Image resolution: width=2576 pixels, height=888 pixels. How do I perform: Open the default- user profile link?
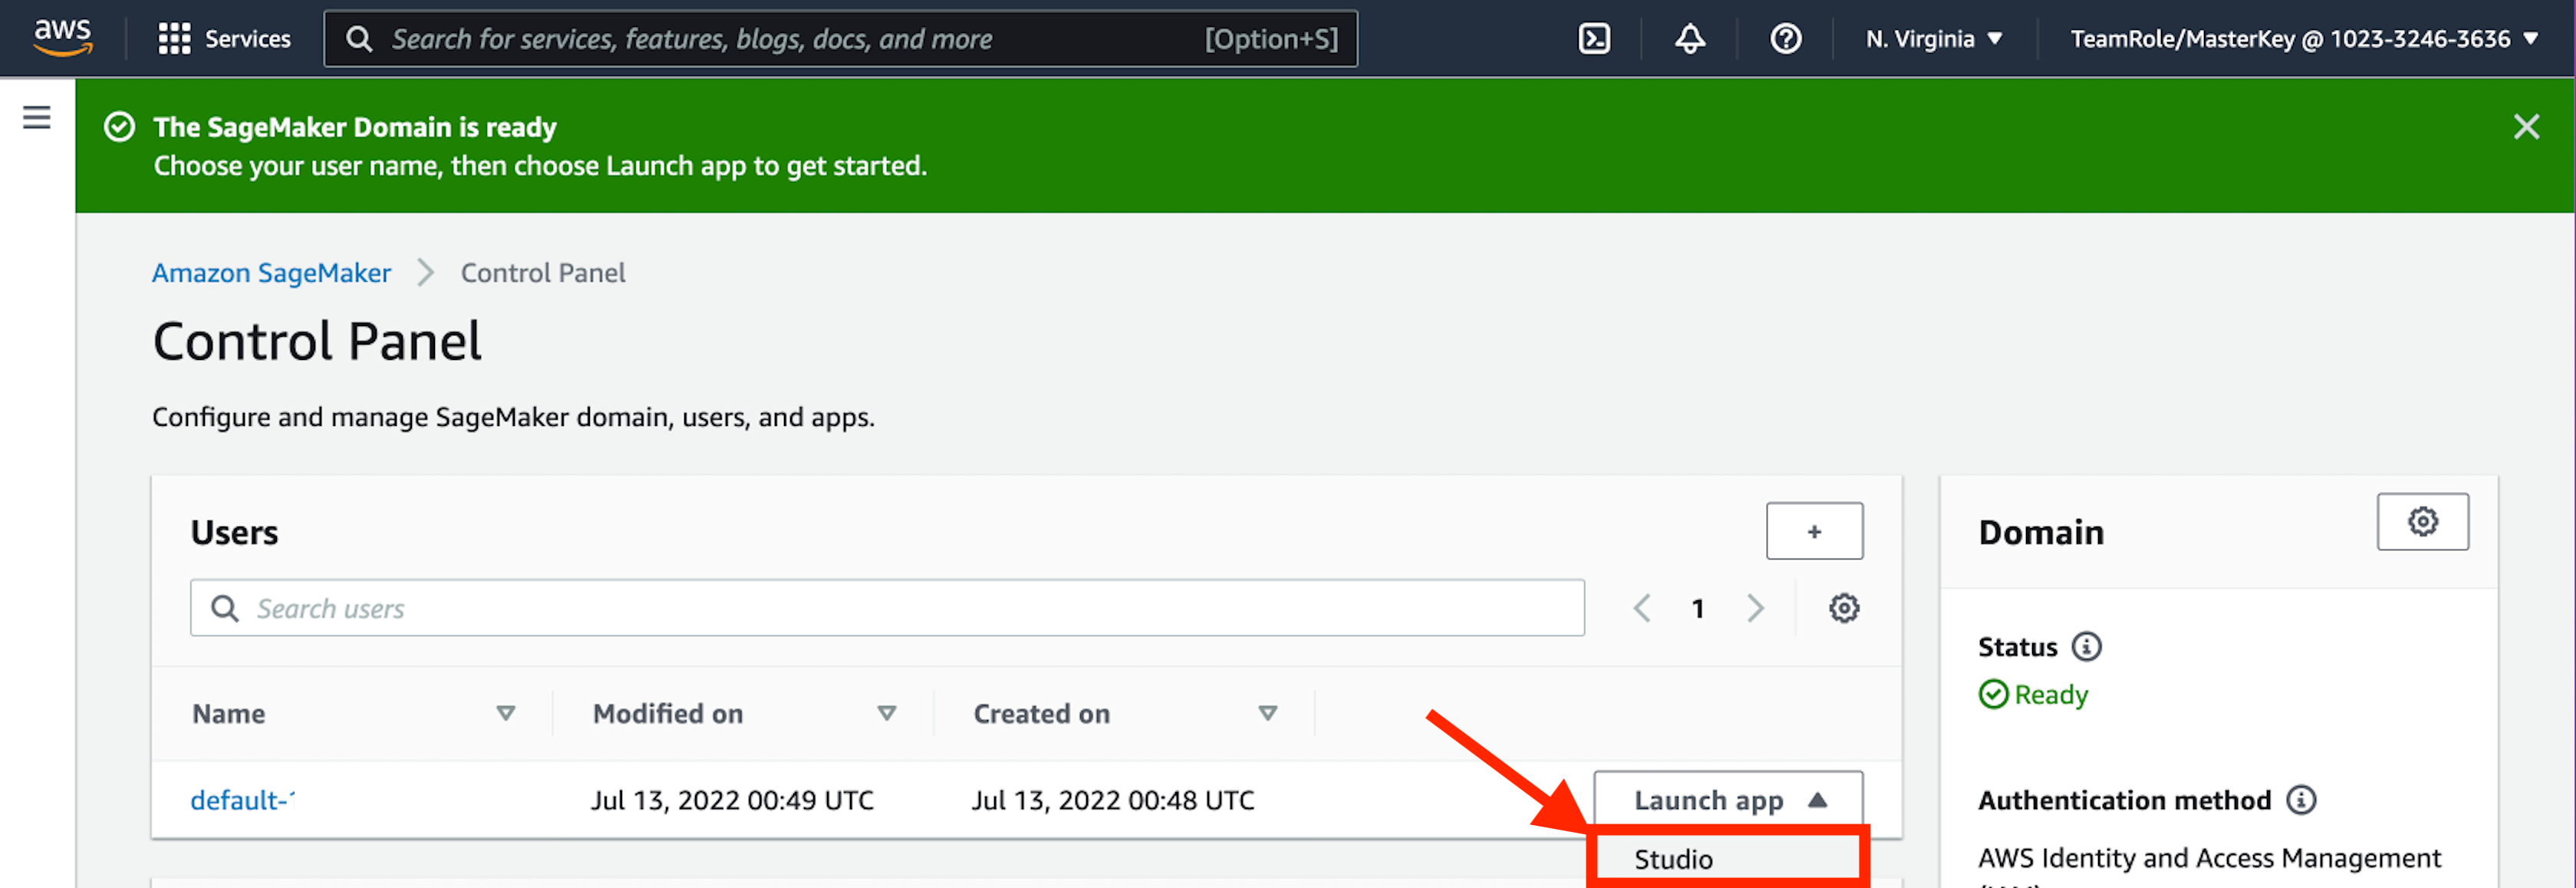242,800
